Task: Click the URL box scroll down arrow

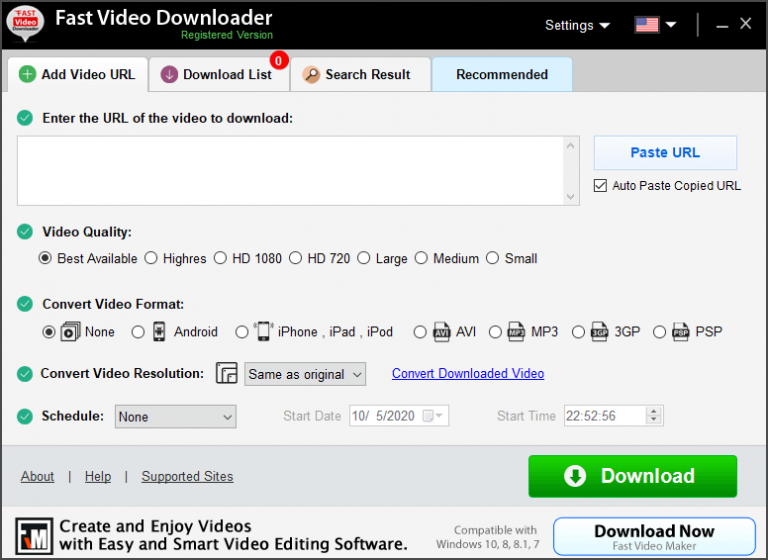Action: click(570, 196)
